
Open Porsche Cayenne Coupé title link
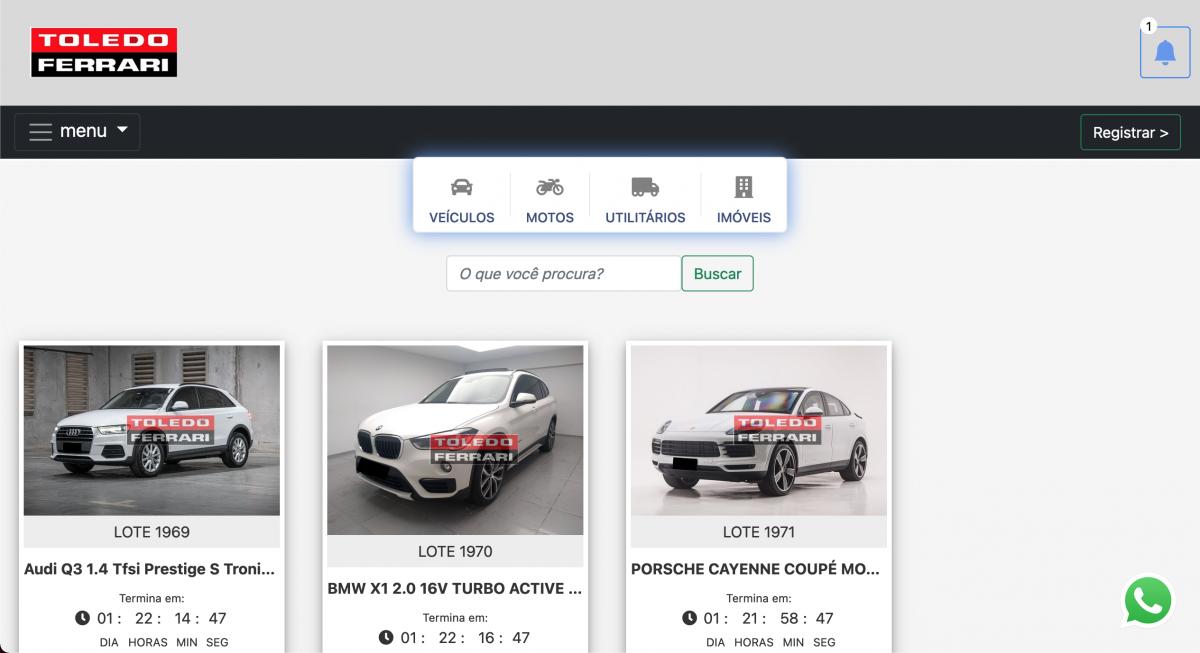(x=756, y=569)
